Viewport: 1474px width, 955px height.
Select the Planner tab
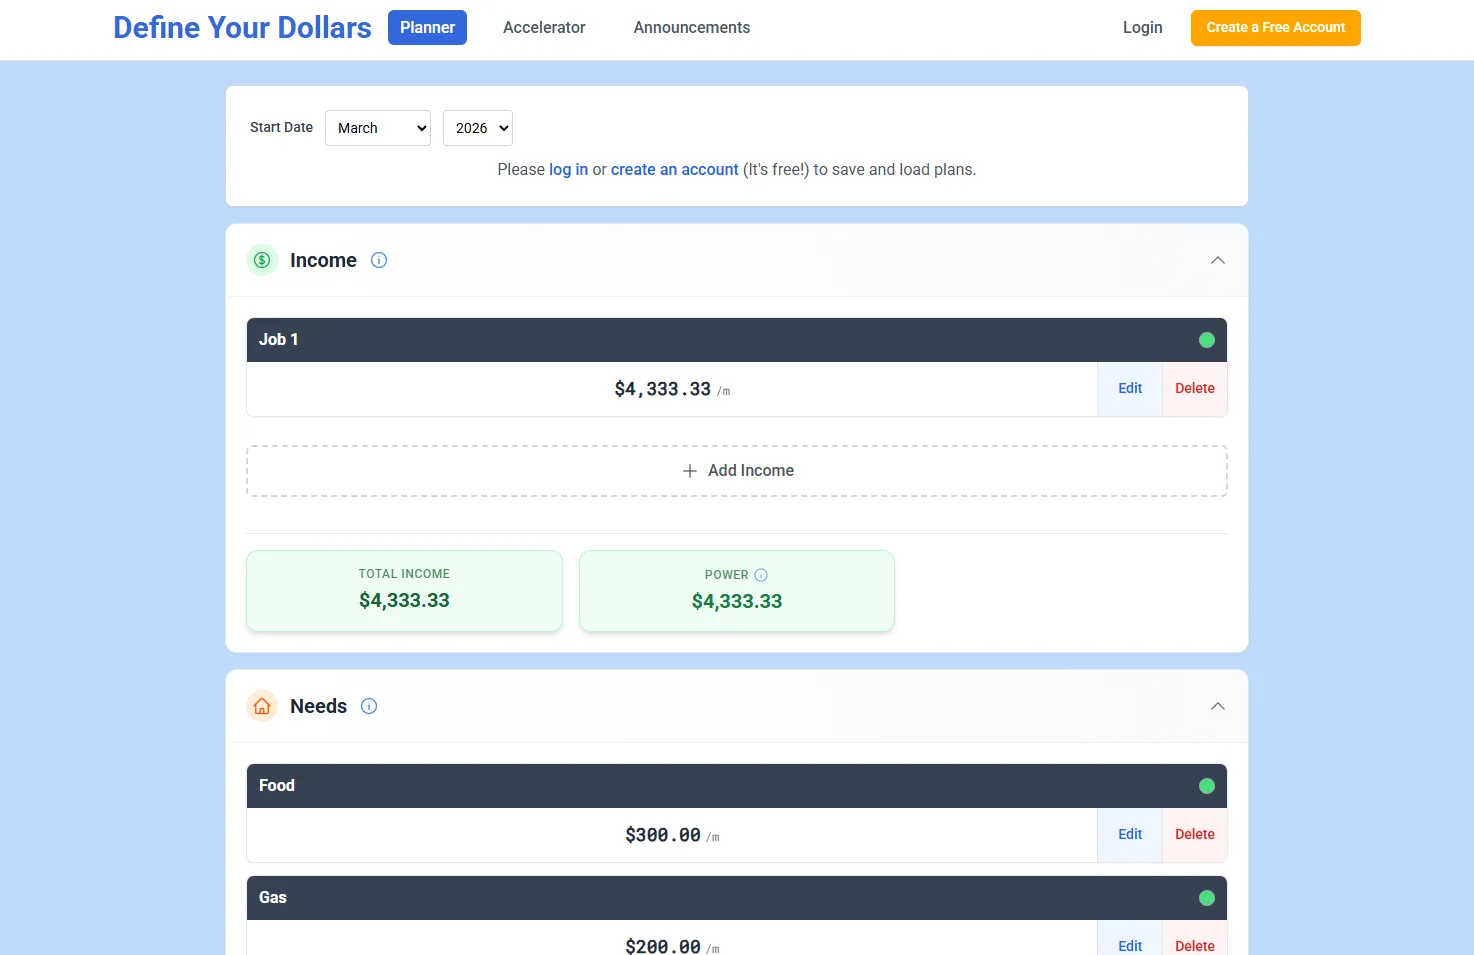pyautogui.click(x=427, y=27)
